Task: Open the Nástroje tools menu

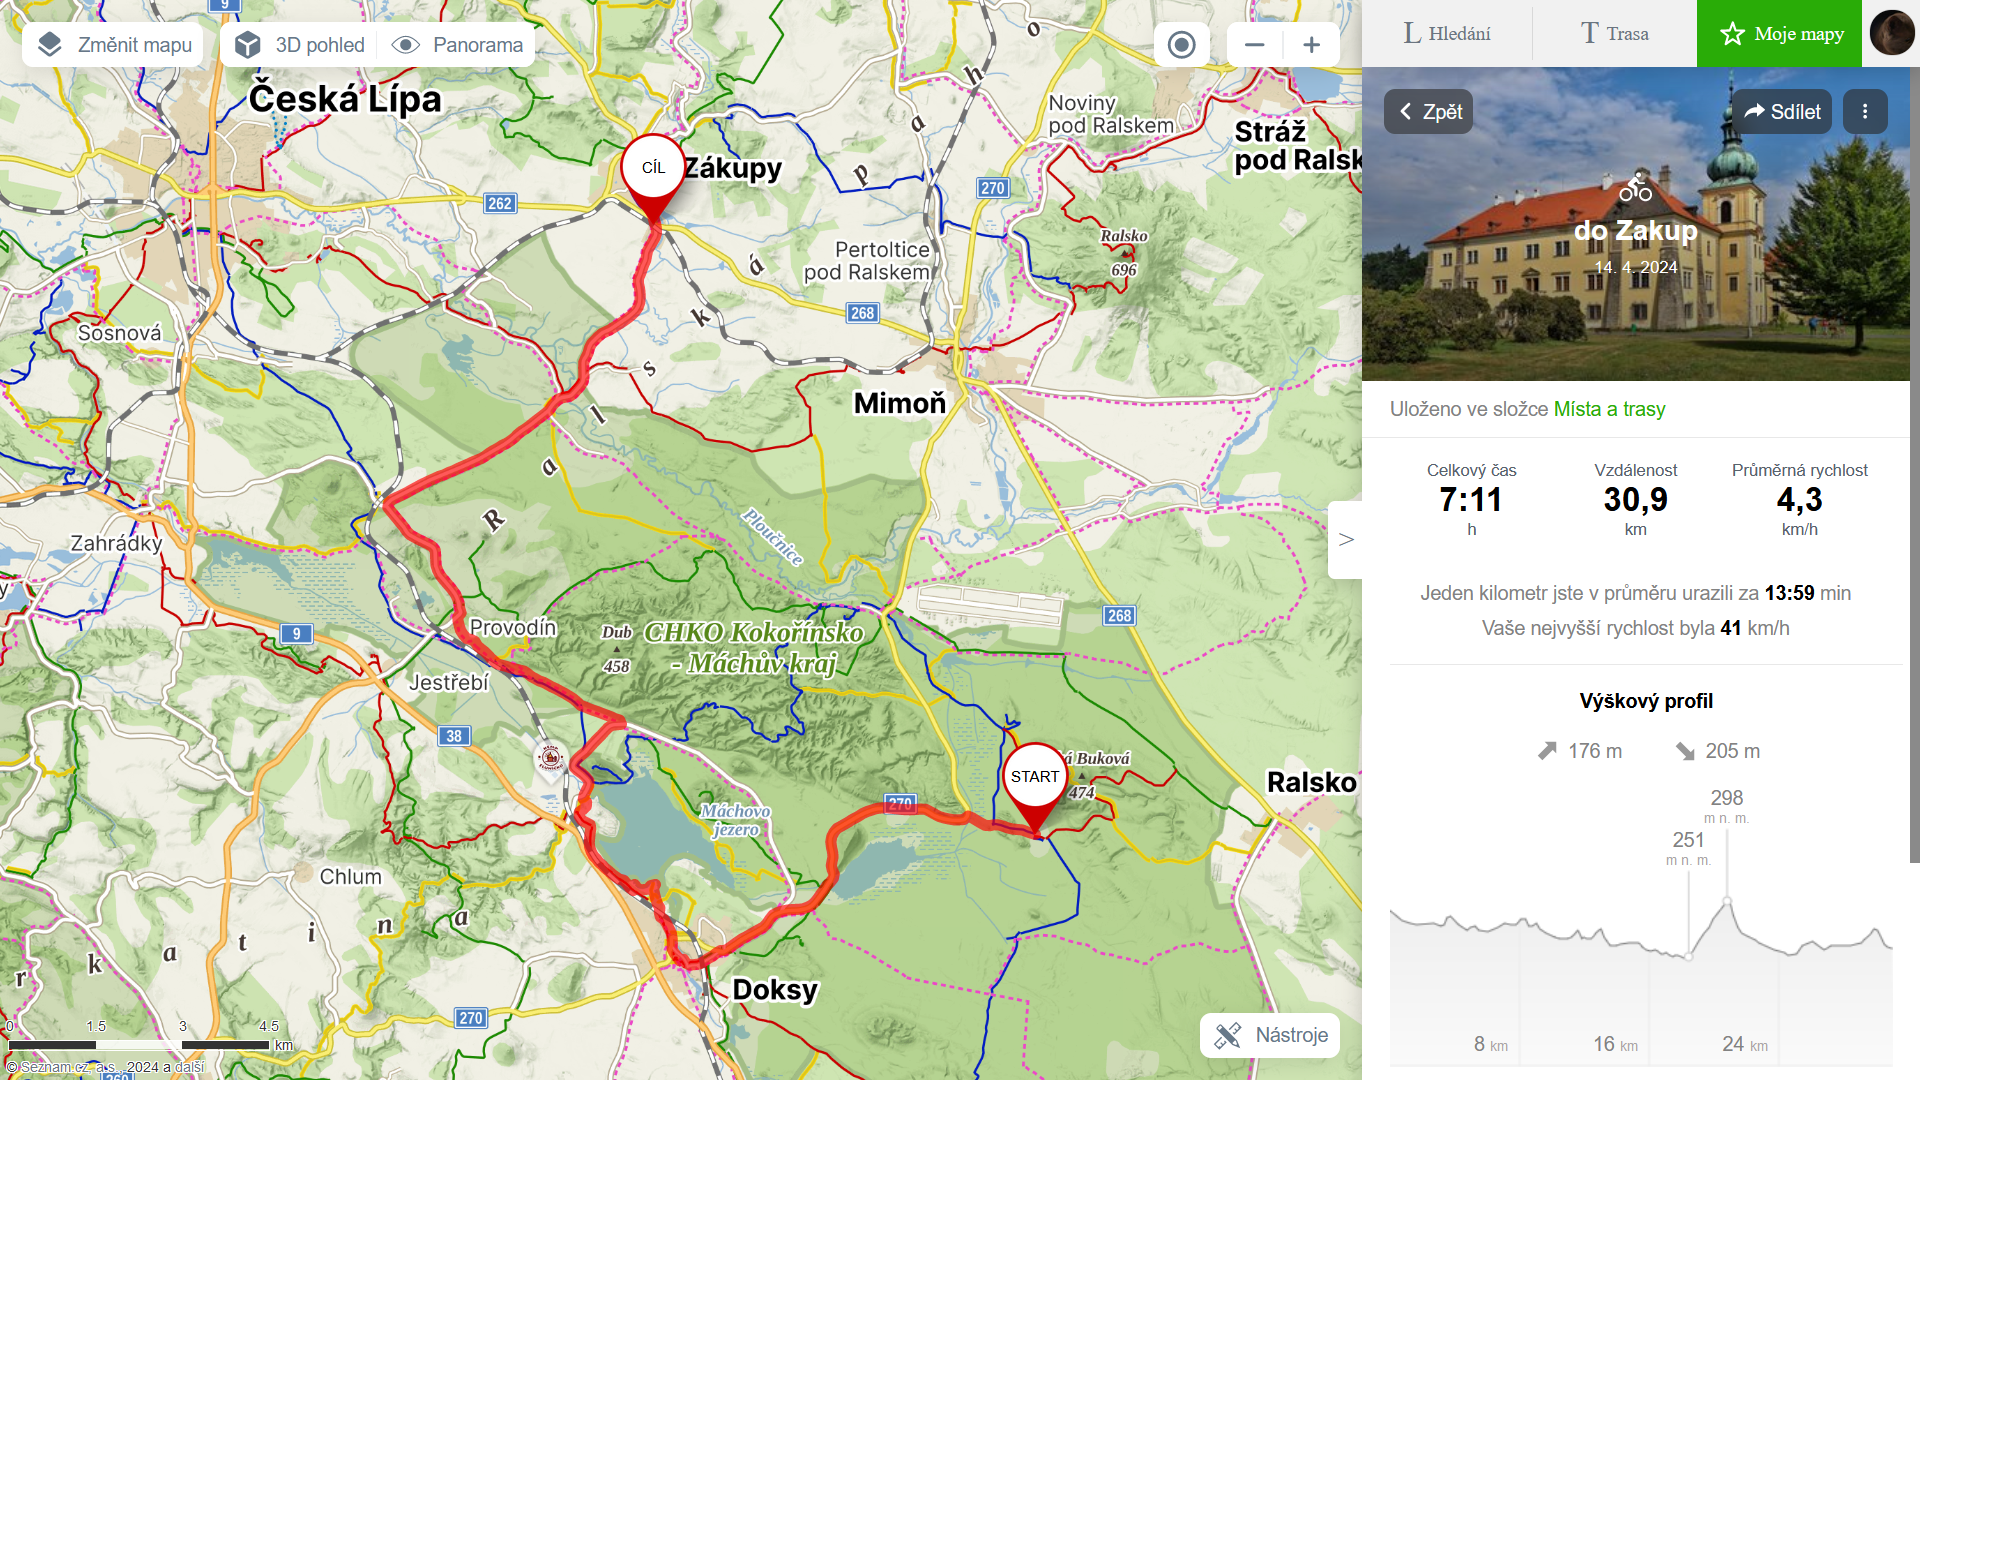Action: (1270, 1035)
